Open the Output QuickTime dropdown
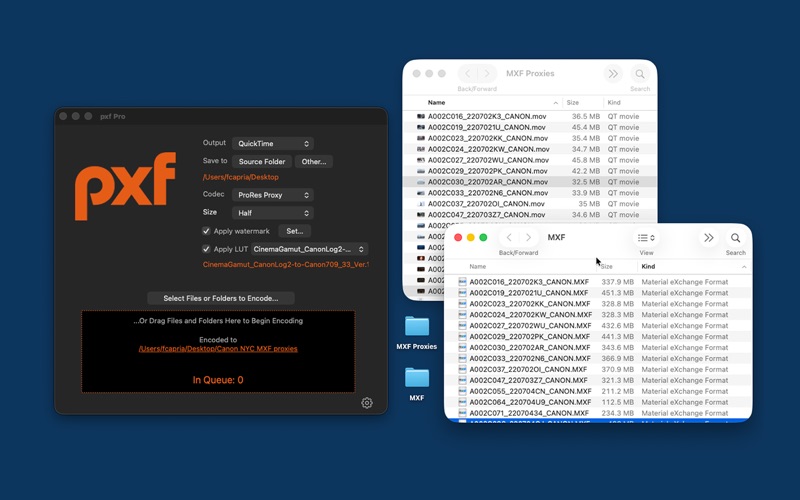Viewport: 800px width, 500px height. (273, 144)
